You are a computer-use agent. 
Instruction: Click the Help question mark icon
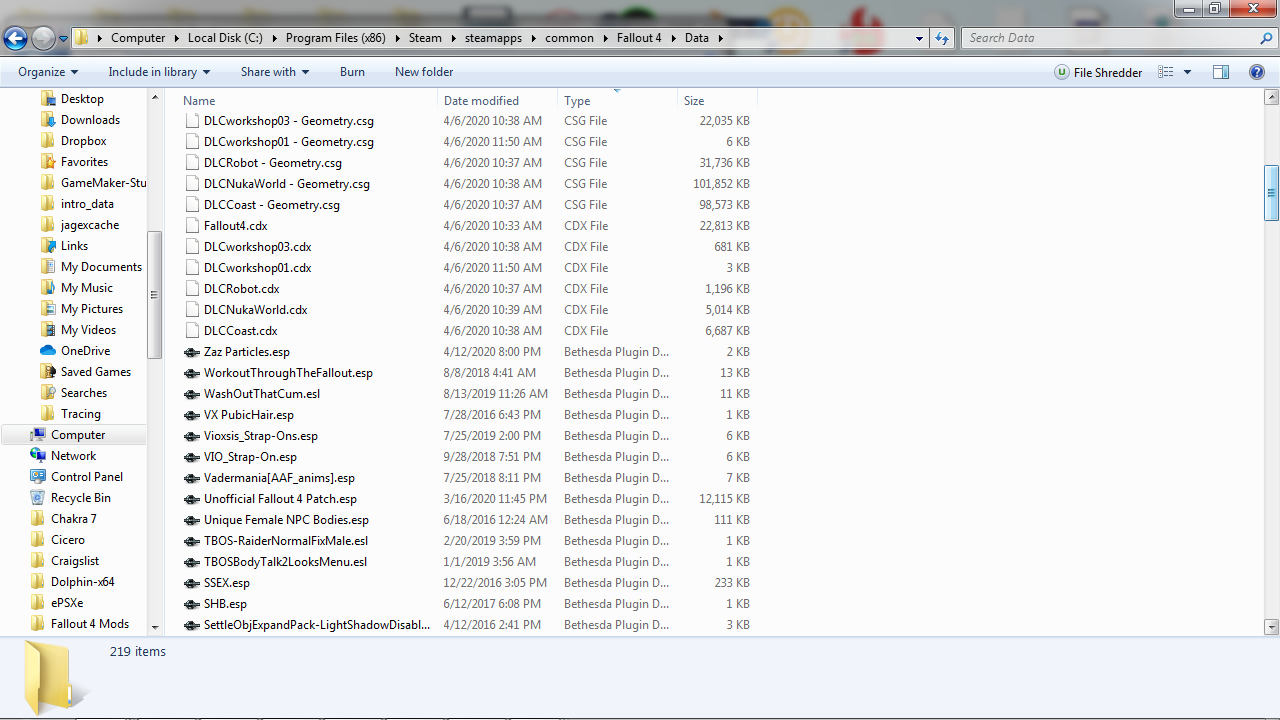[1257, 72]
